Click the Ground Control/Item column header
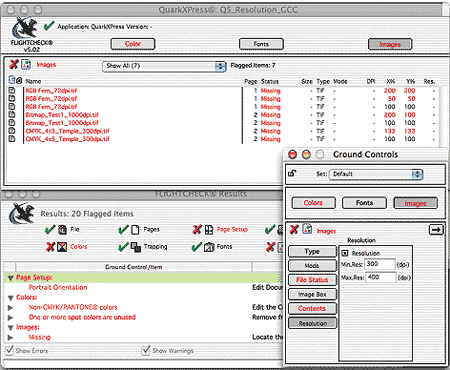This screenshot has height=370, width=450. click(x=134, y=267)
